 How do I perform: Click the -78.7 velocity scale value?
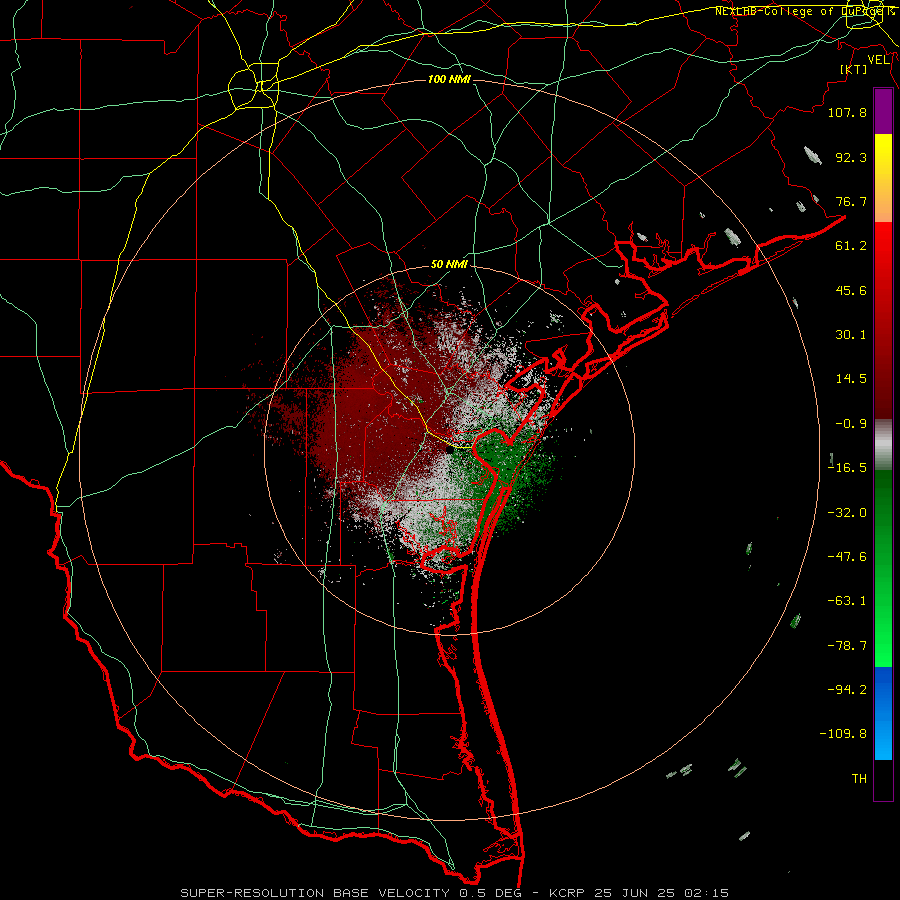847,646
